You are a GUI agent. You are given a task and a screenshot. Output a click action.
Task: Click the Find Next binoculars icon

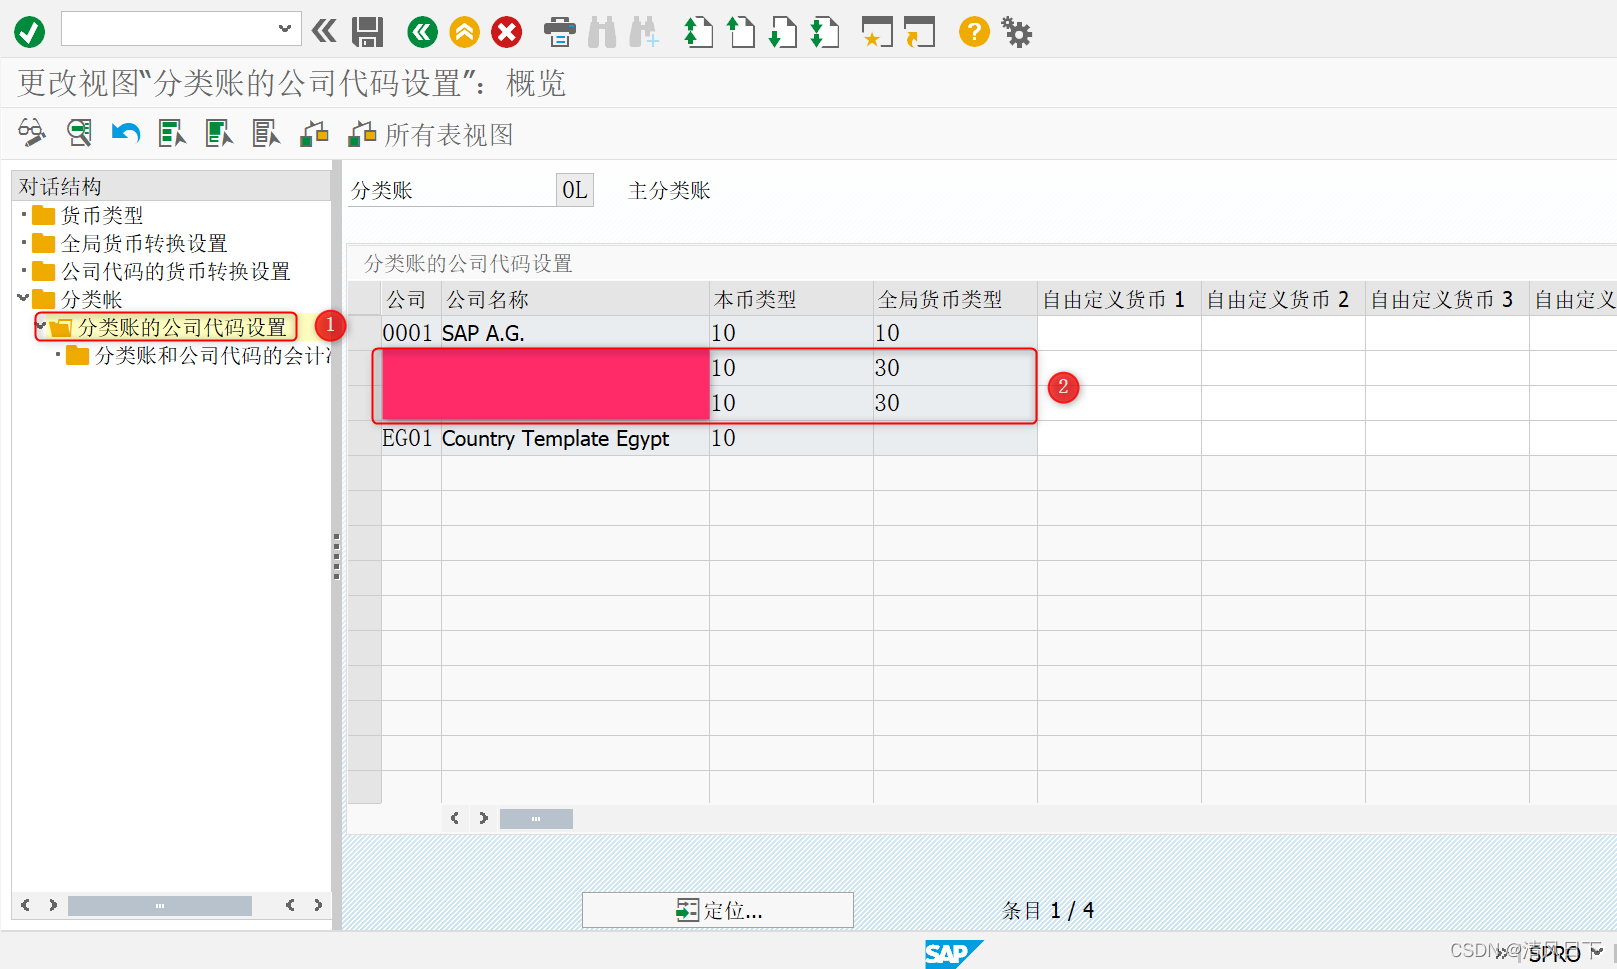(x=644, y=33)
